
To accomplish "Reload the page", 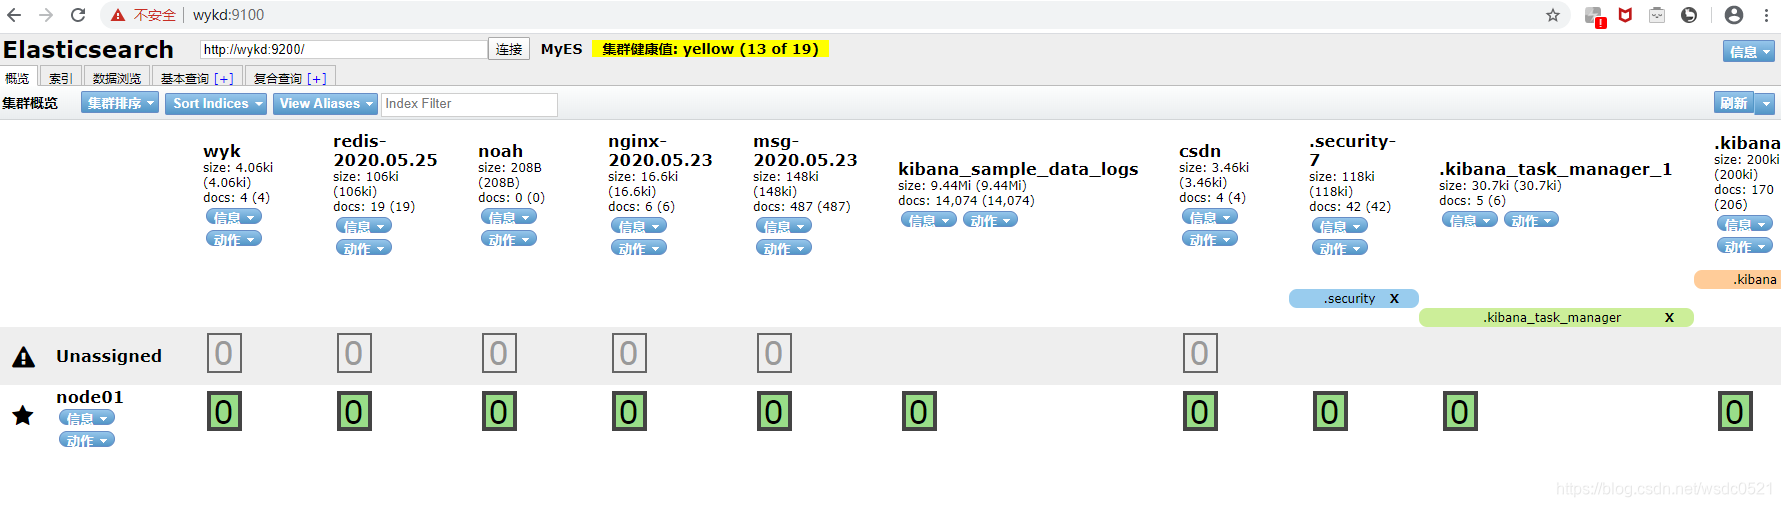I will tap(78, 15).
